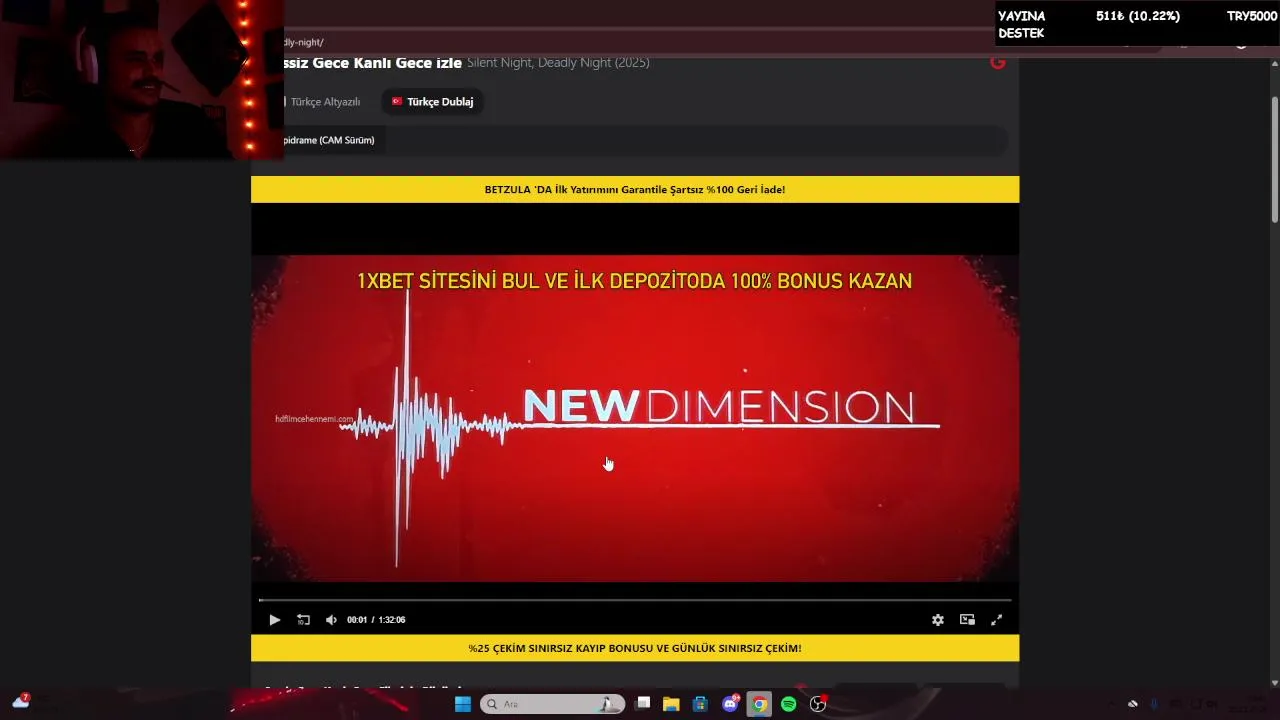1280x720 pixels.
Task: Click the YAYINA DESTEK overlay text
Action: (1021, 25)
